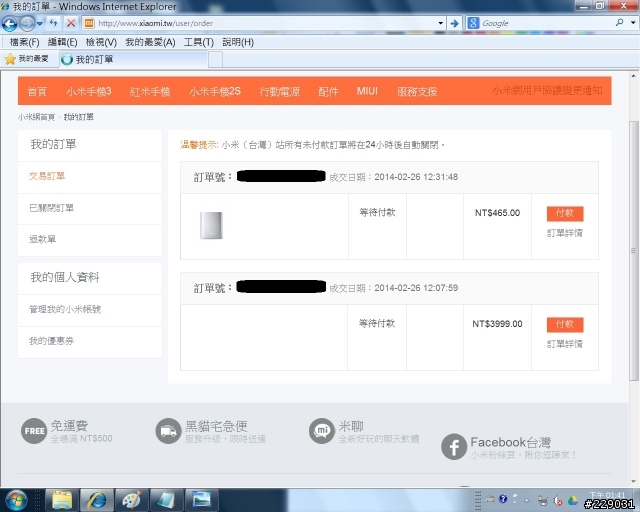The height and width of the screenshot is (512, 640).
Task: Open the recent pages dropdown beside Forward
Action: (x=40, y=24)
